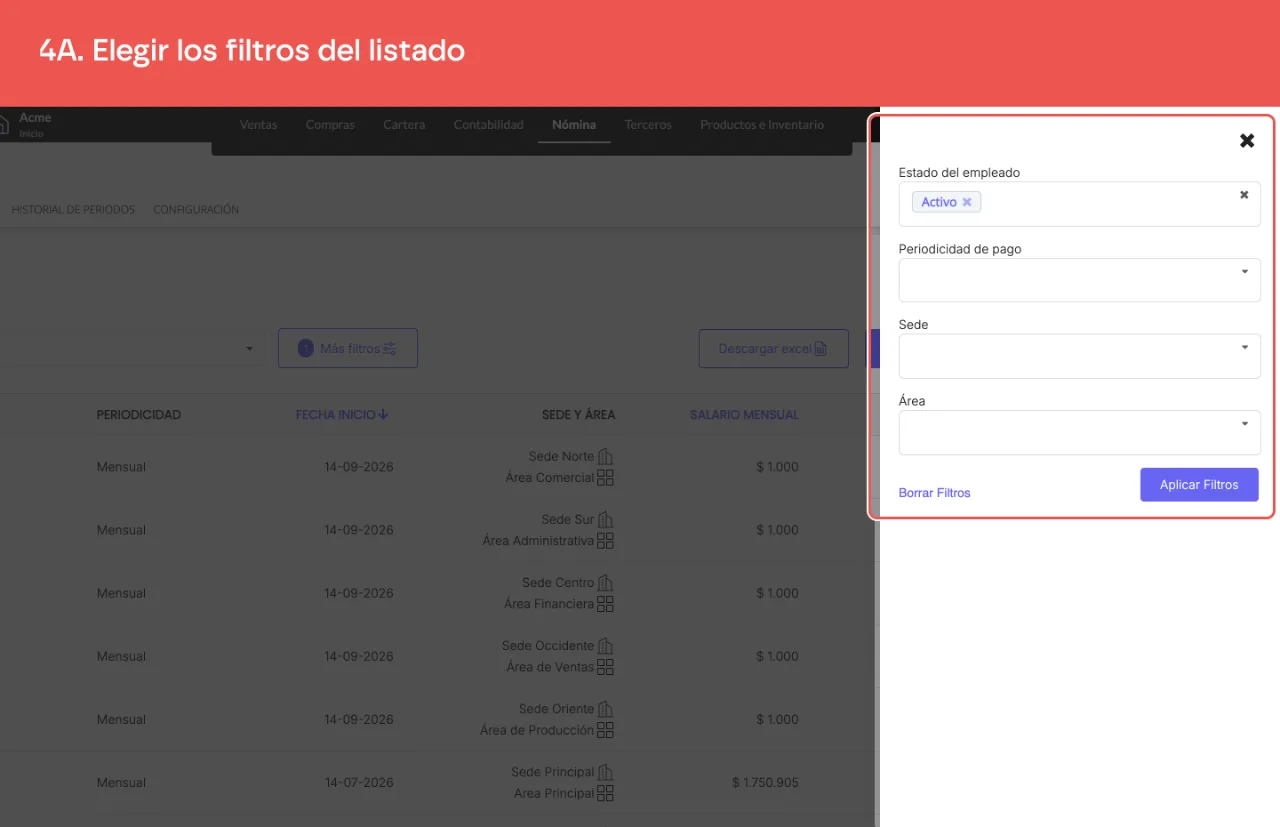Open the Periodicidad de pago dropdown

[x=1079, y=280]
